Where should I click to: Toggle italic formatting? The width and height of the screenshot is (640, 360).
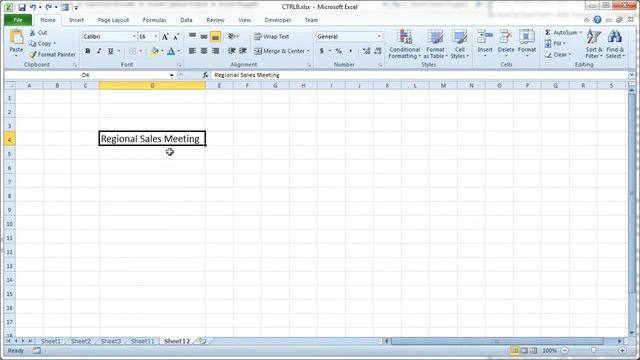99,51
